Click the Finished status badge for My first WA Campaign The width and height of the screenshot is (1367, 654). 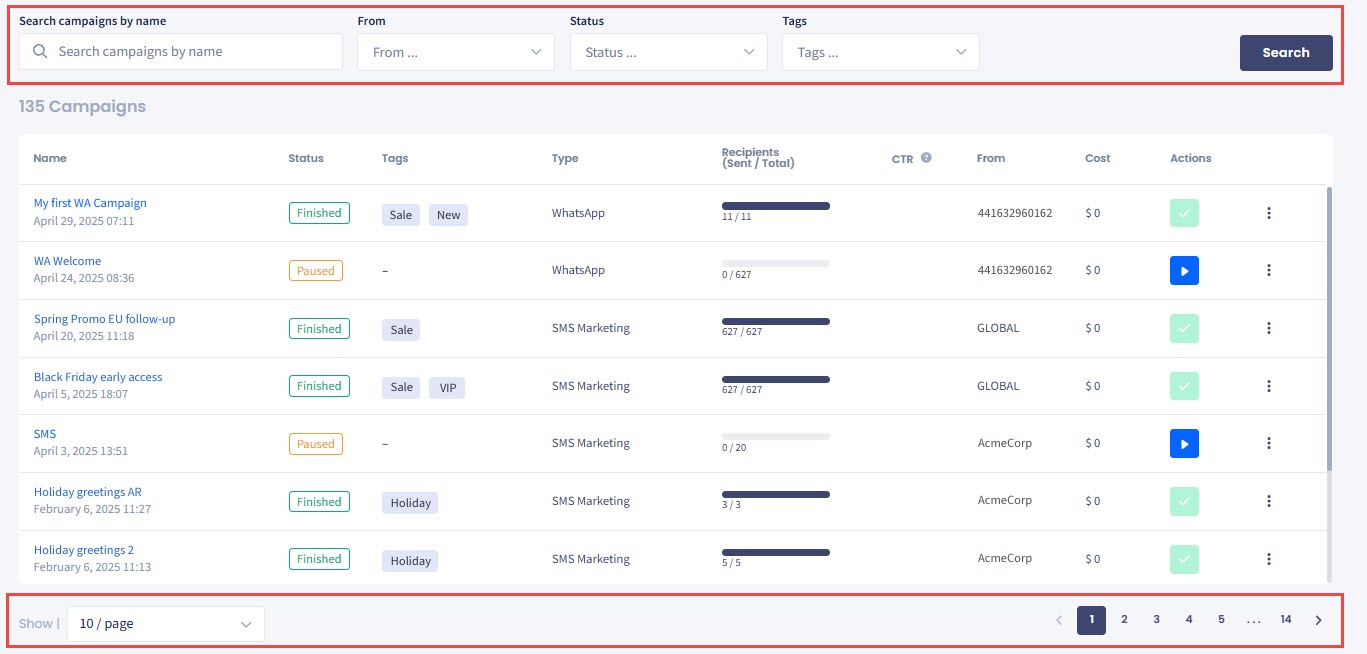pyautogui.click(x=319, y=213)
